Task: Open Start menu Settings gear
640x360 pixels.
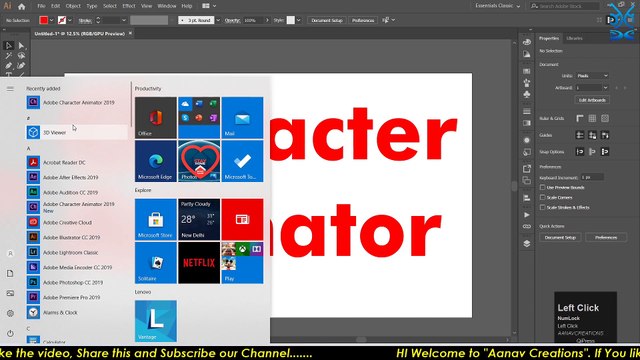Action: pyautogui.click(x=10, y=313)
